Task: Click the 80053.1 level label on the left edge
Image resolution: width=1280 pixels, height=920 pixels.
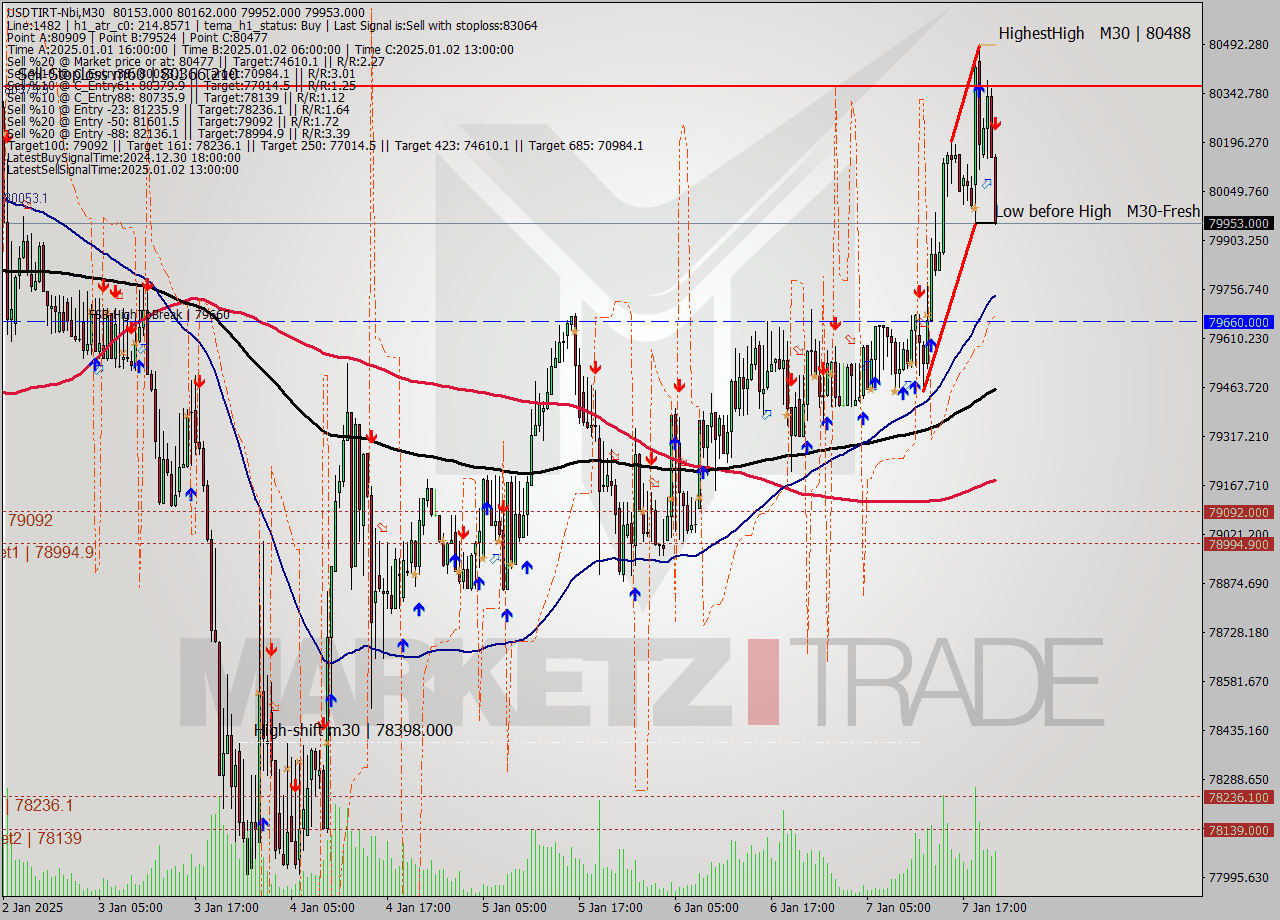Action: click(x=25, y=199)
